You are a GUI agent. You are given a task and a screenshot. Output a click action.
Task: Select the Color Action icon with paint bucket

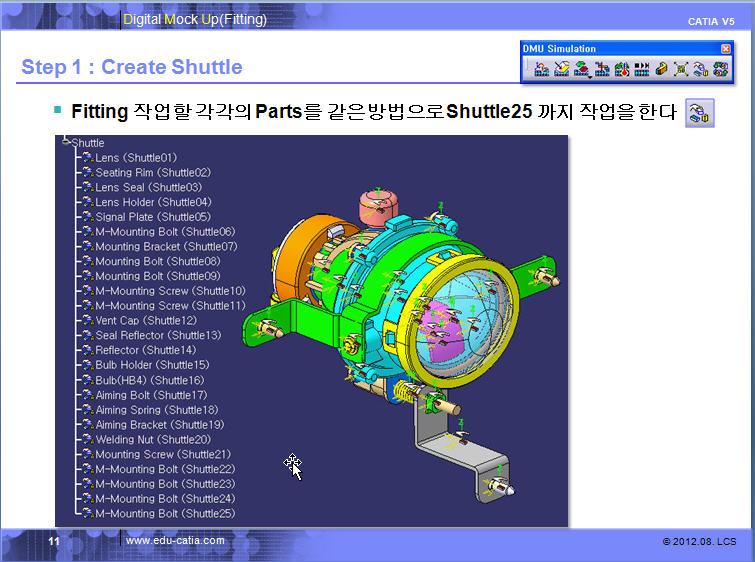pos(561,69)
